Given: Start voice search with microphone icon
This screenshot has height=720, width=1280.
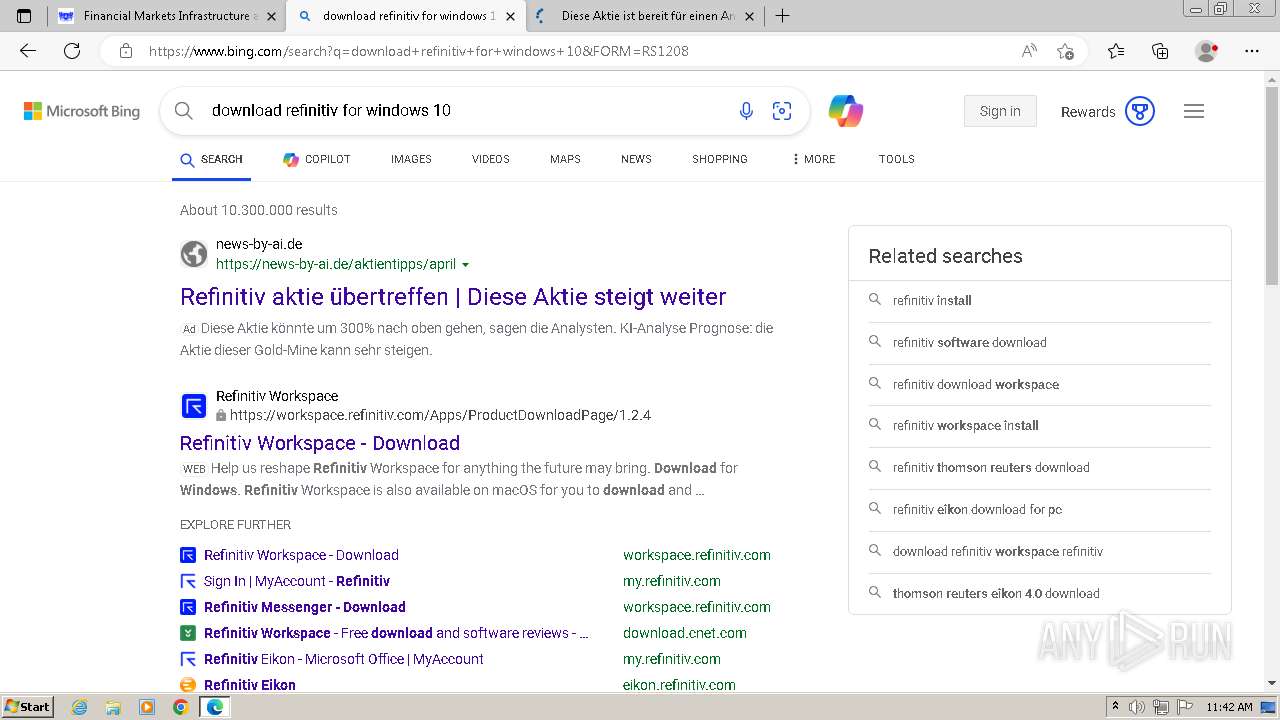Looking at the screenshot, I should coord(746,111).
